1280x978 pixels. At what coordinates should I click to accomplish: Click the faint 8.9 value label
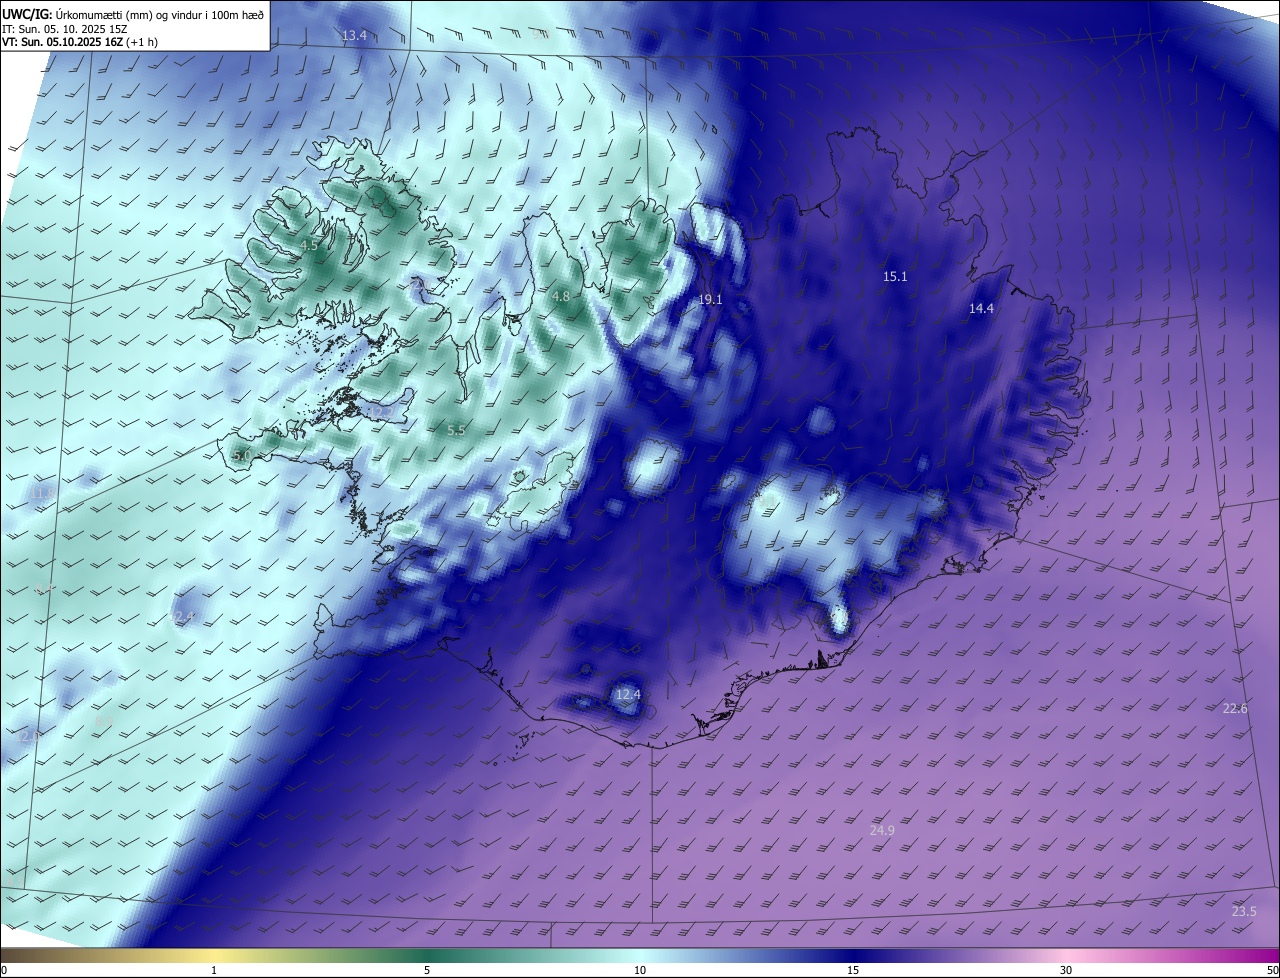103,721
